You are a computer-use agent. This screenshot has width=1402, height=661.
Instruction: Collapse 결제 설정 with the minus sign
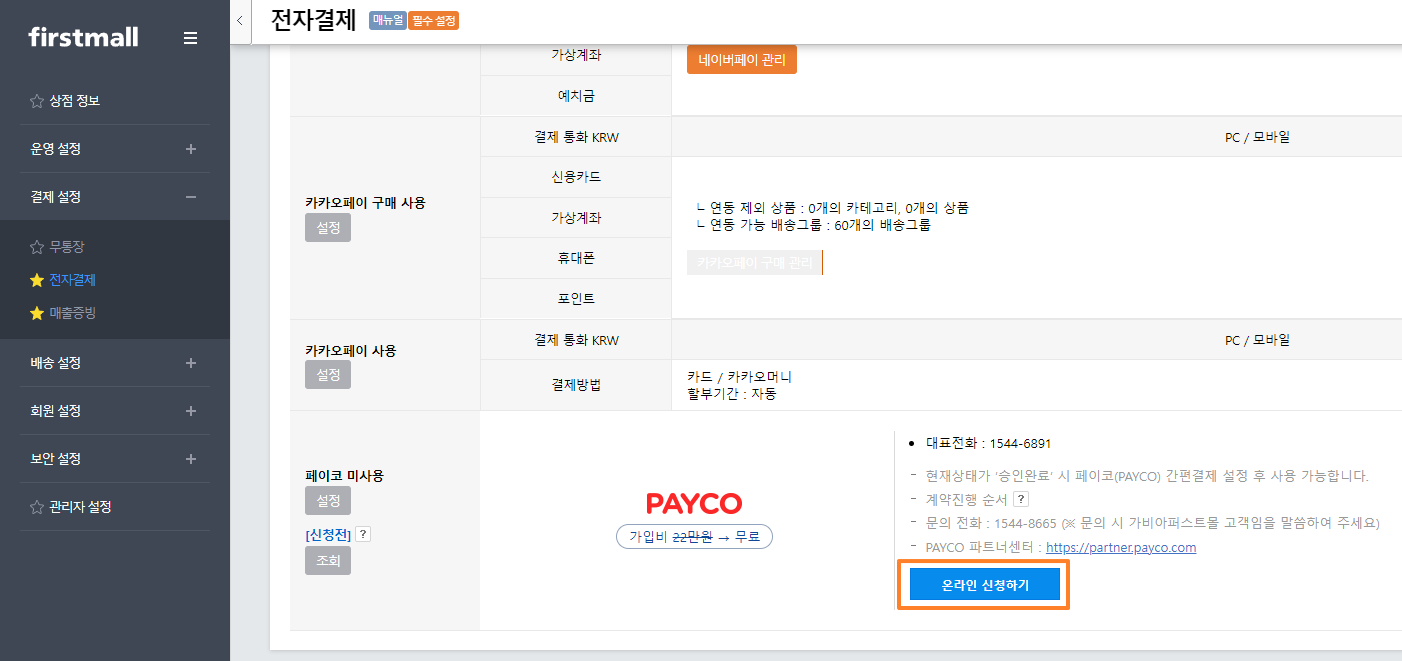[191, 197]
